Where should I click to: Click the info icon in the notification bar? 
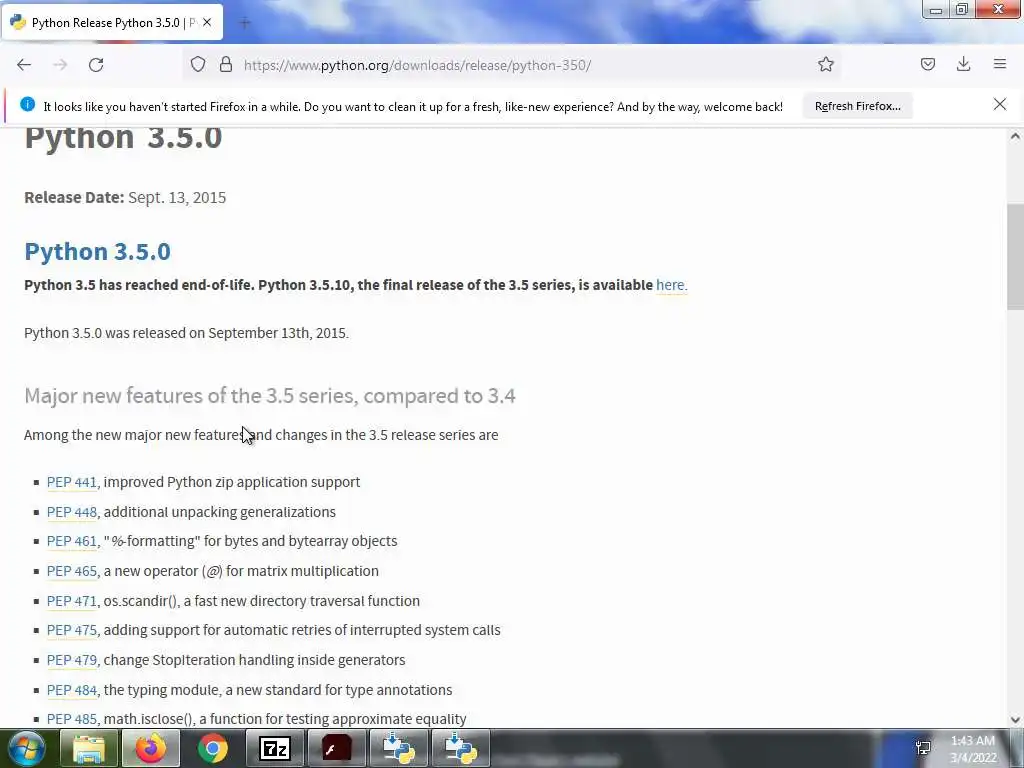point(27,104)
